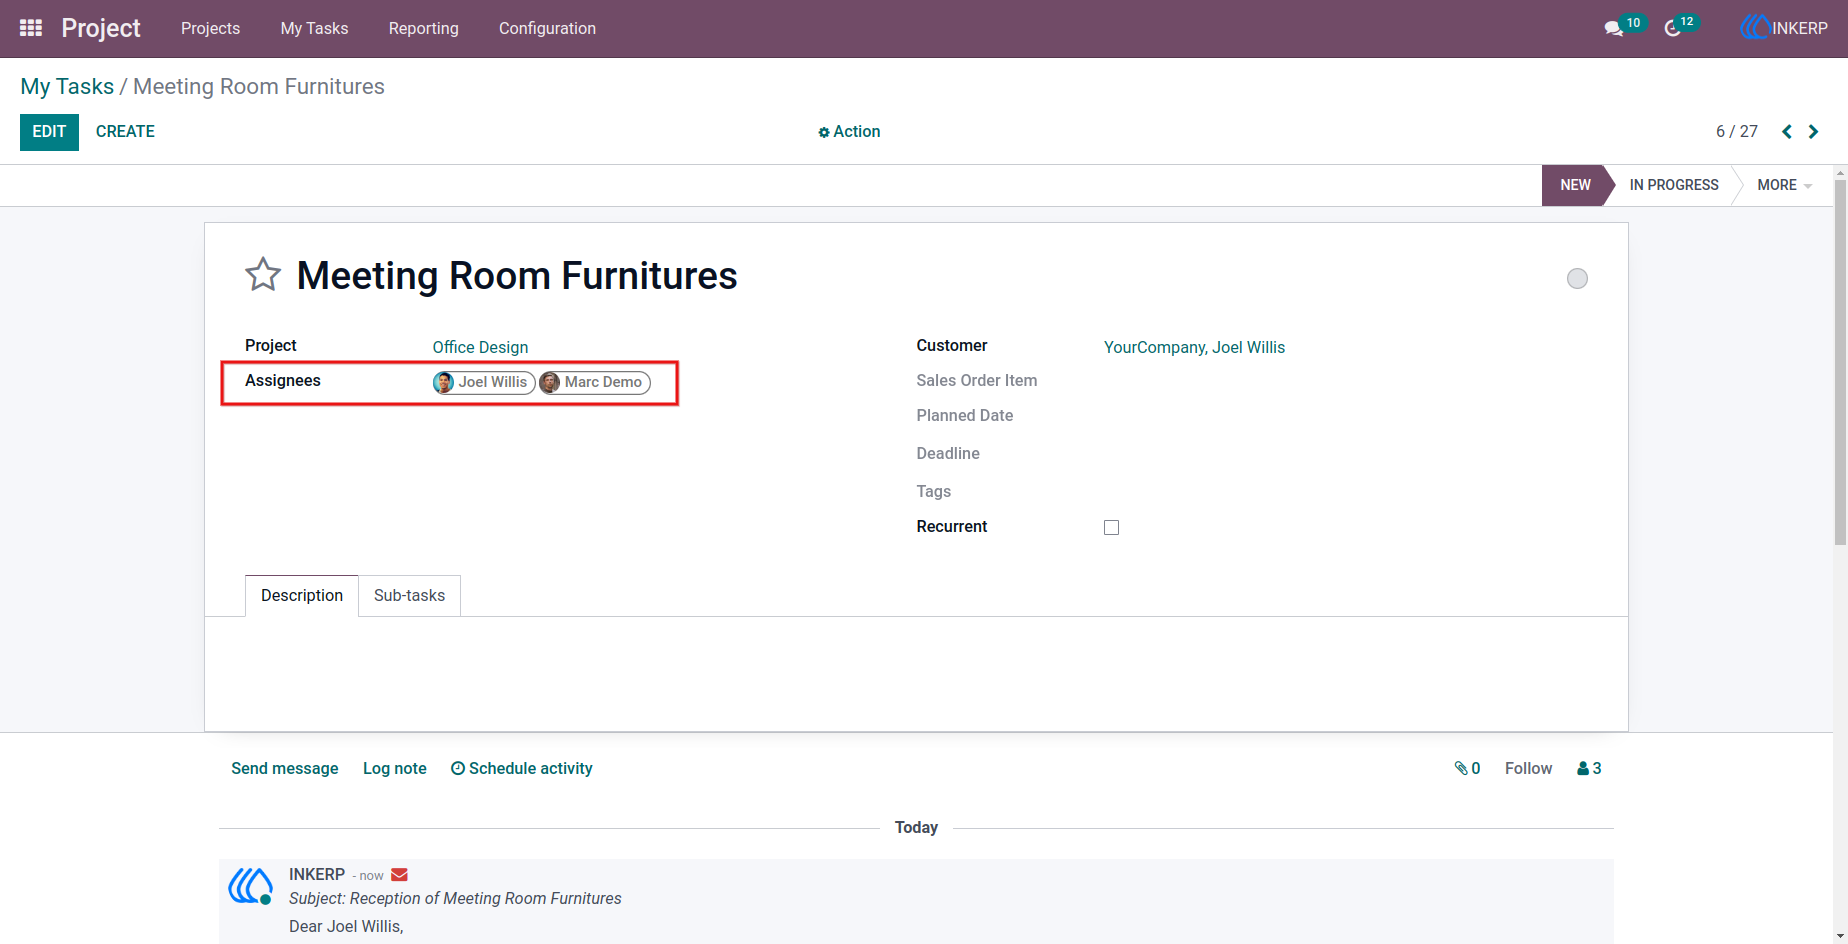Screen dimensions: 1848x944
Task: Click Marc Demo assignee avatar
Action: (x=550, y=383)
